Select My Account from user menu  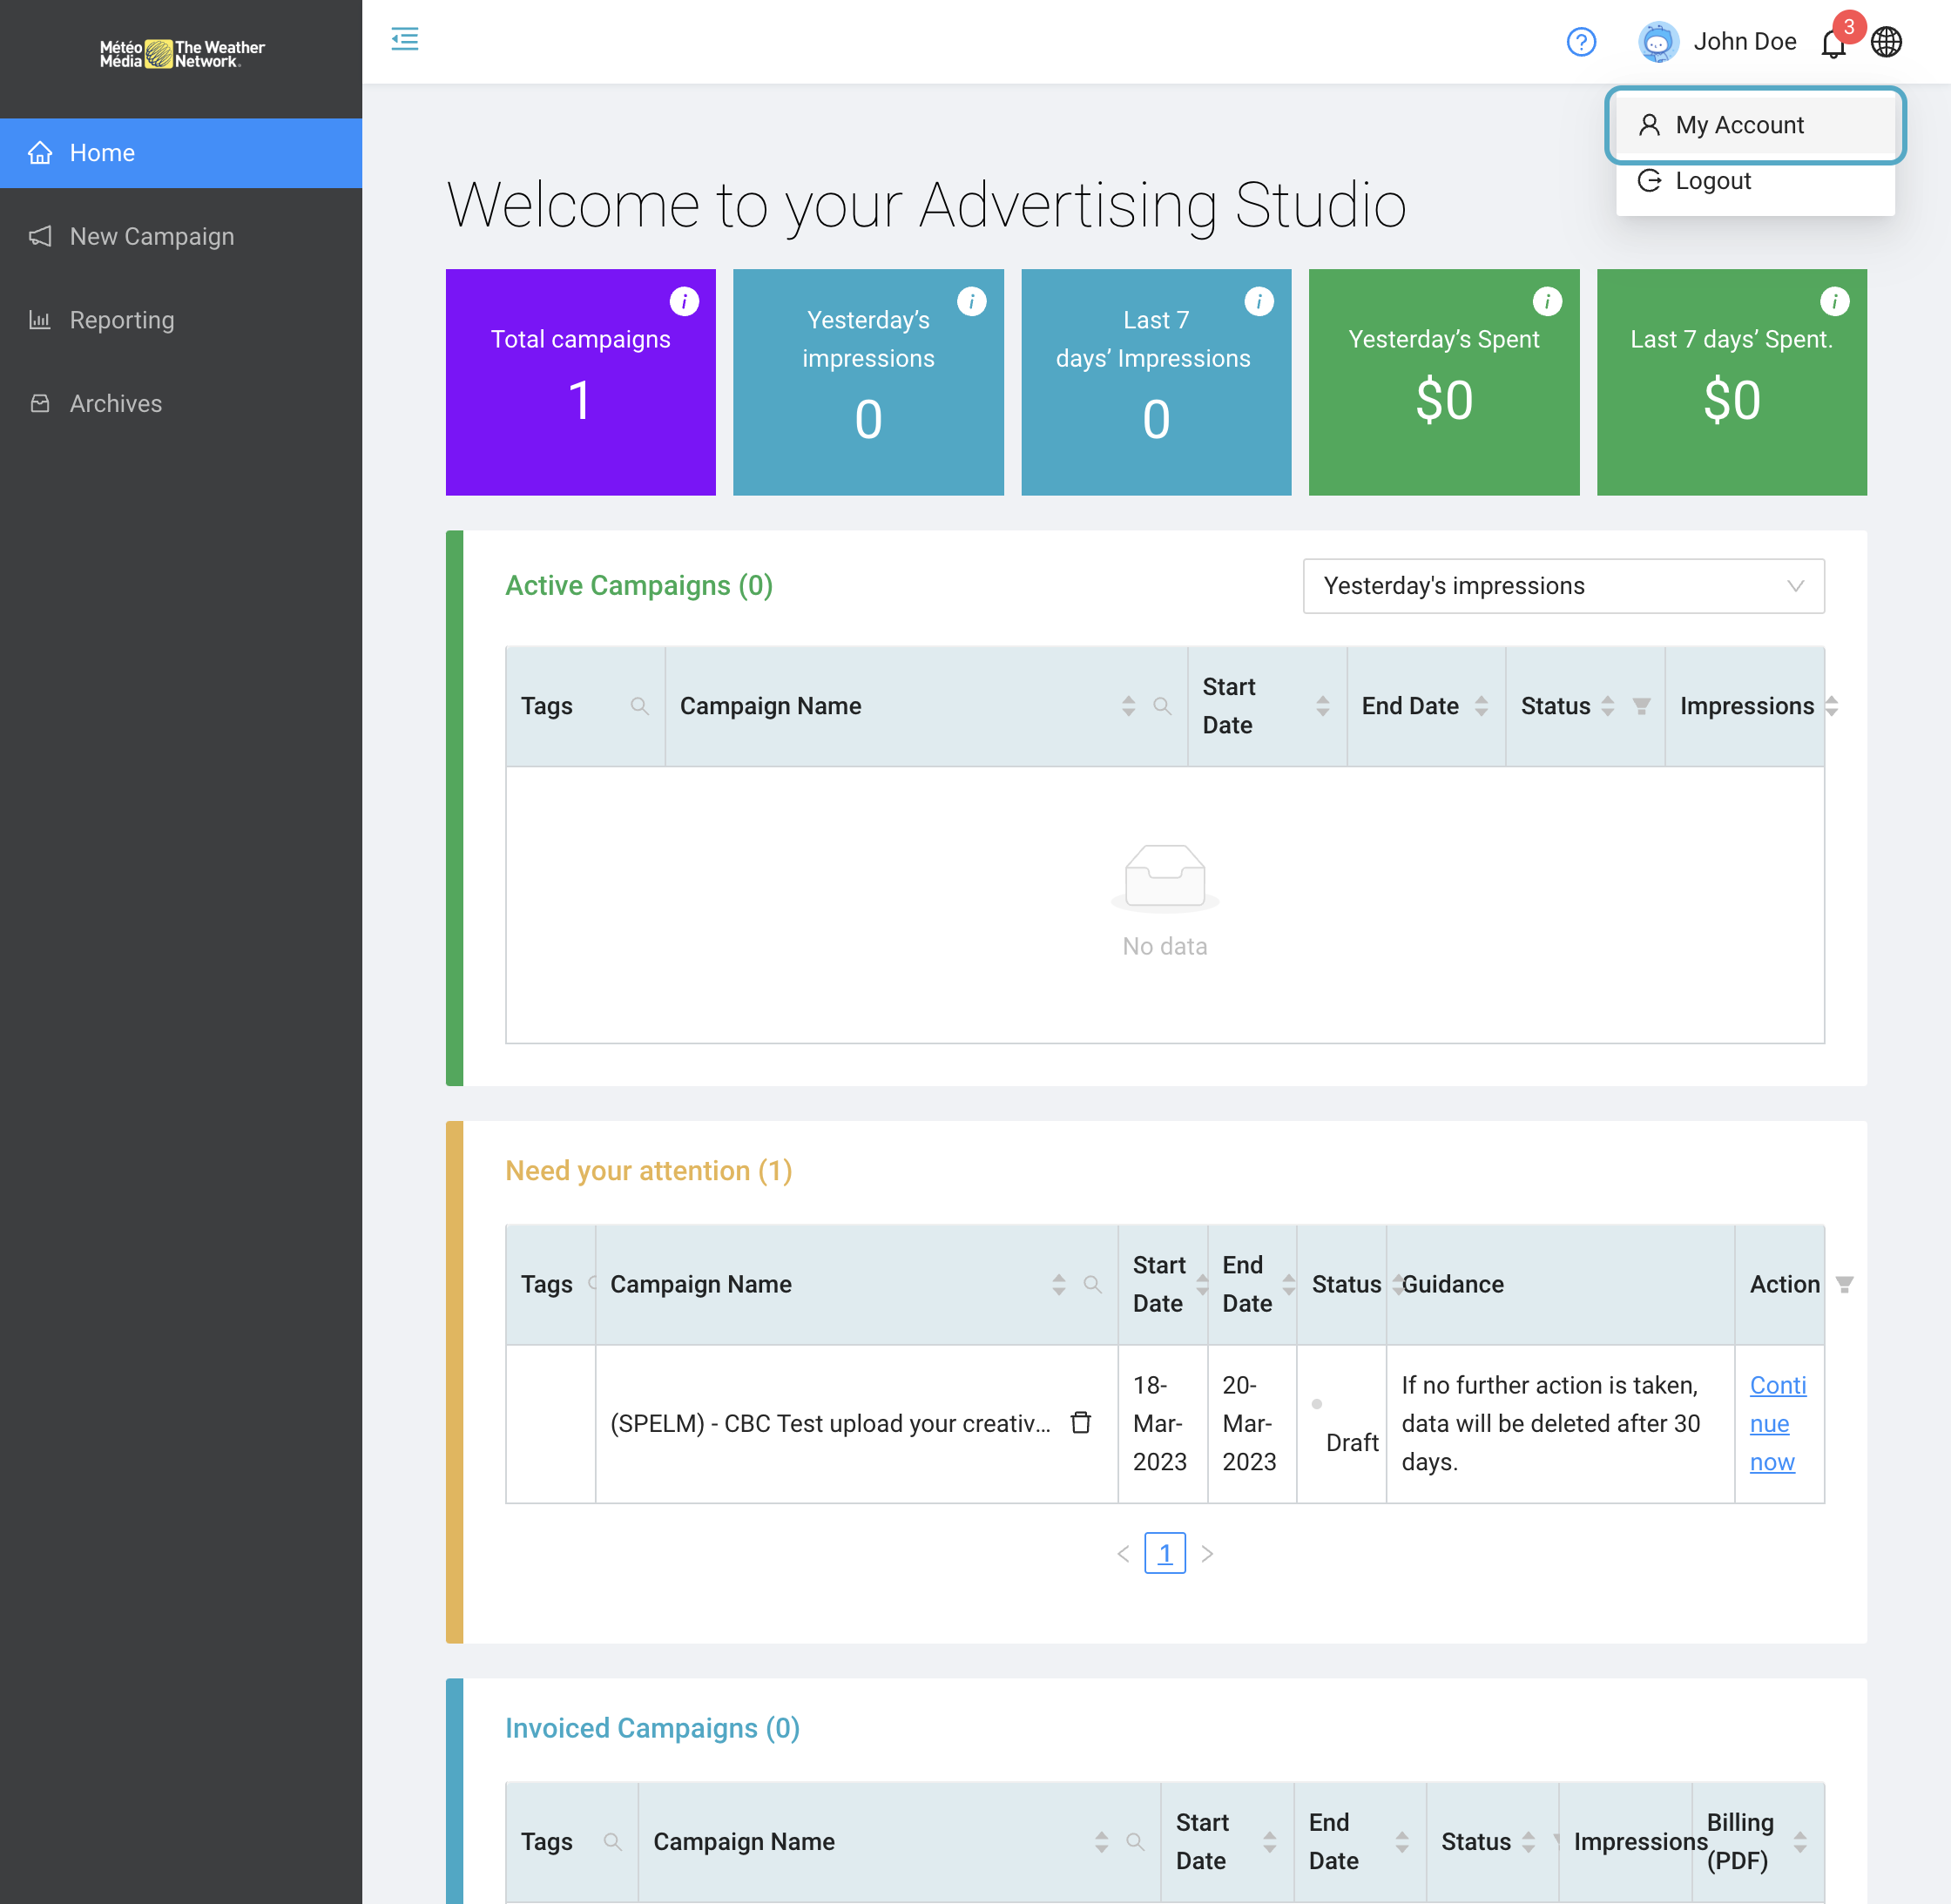coord(1755,125)
